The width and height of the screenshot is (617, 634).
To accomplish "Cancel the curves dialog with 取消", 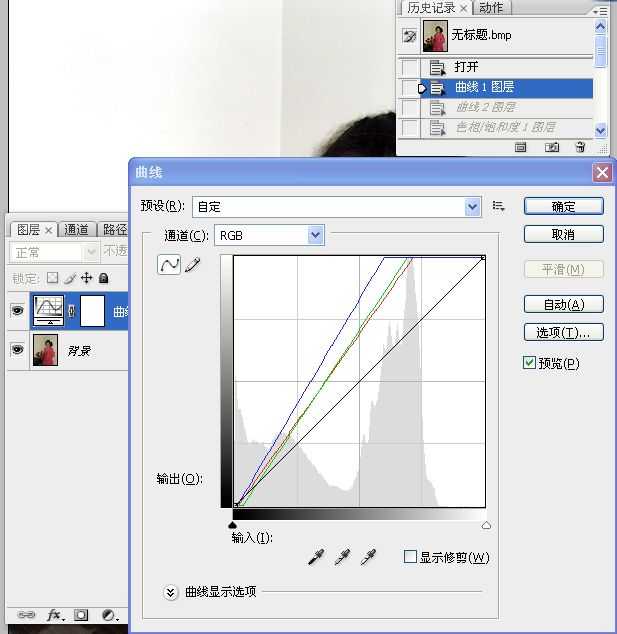I will point(564,234).
